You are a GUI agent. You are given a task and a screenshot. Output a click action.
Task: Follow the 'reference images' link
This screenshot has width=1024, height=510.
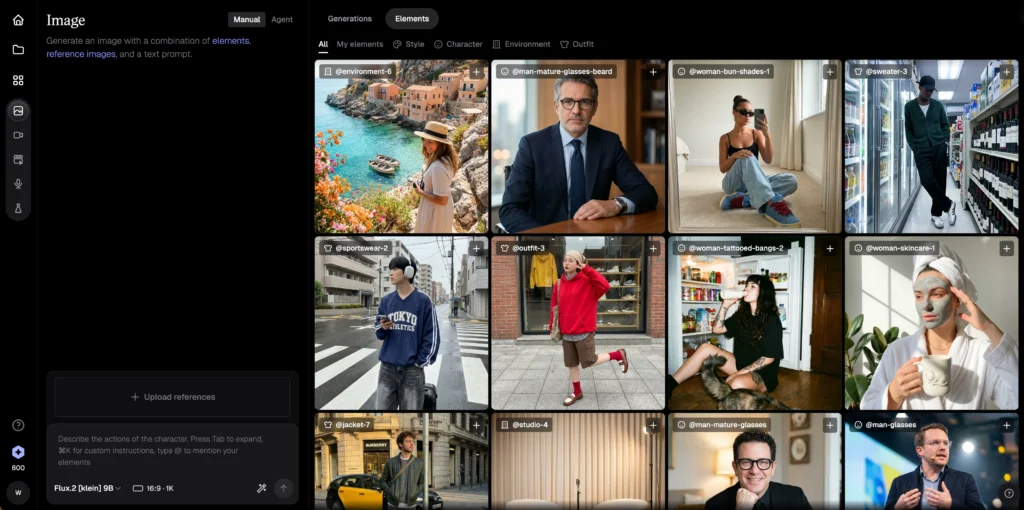[81, 54]
